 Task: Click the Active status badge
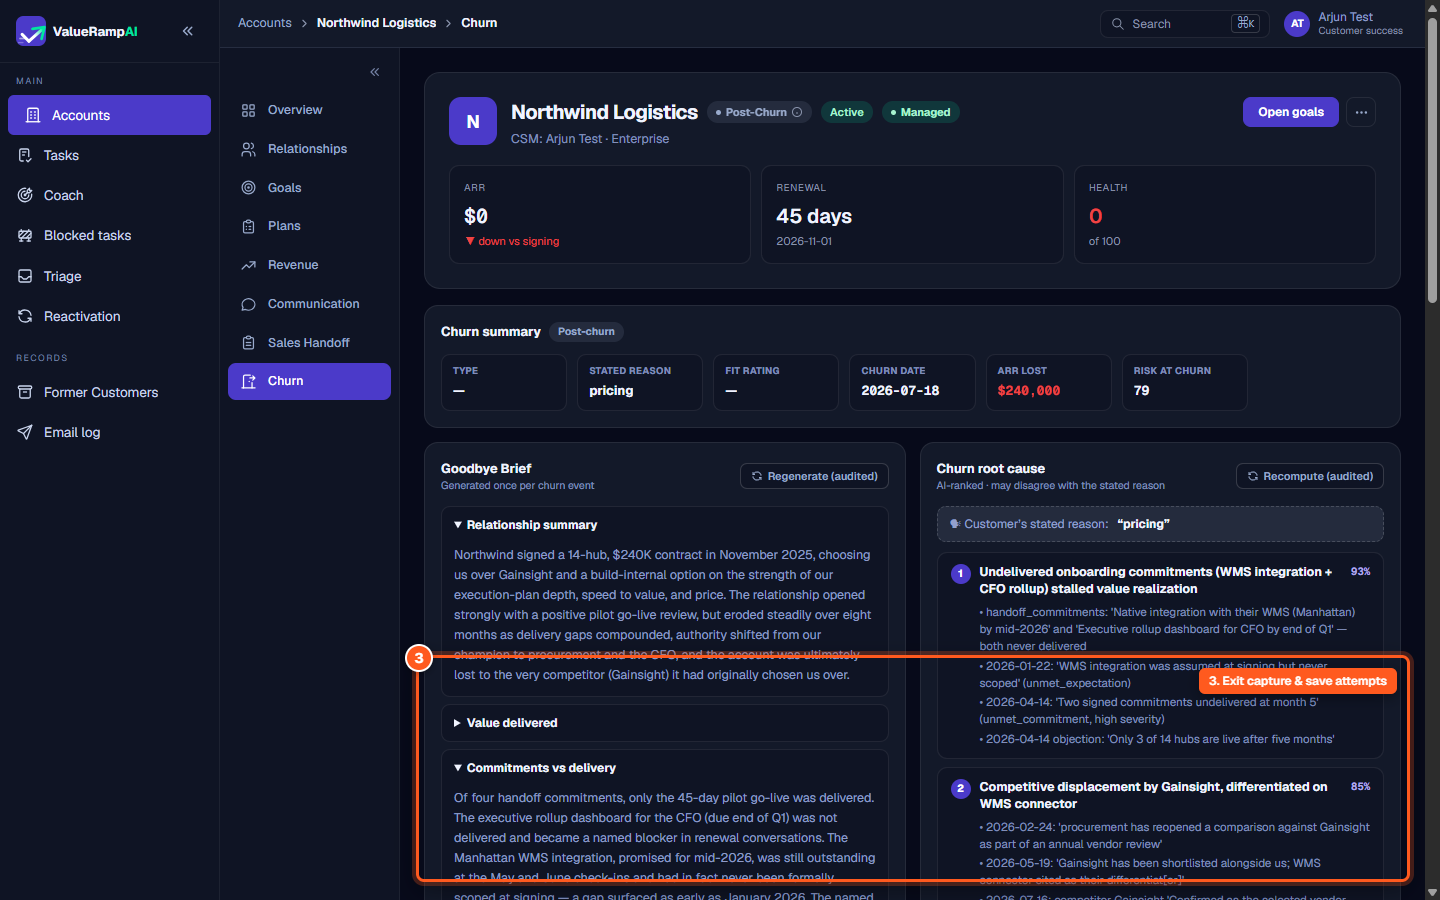(847, 112)
